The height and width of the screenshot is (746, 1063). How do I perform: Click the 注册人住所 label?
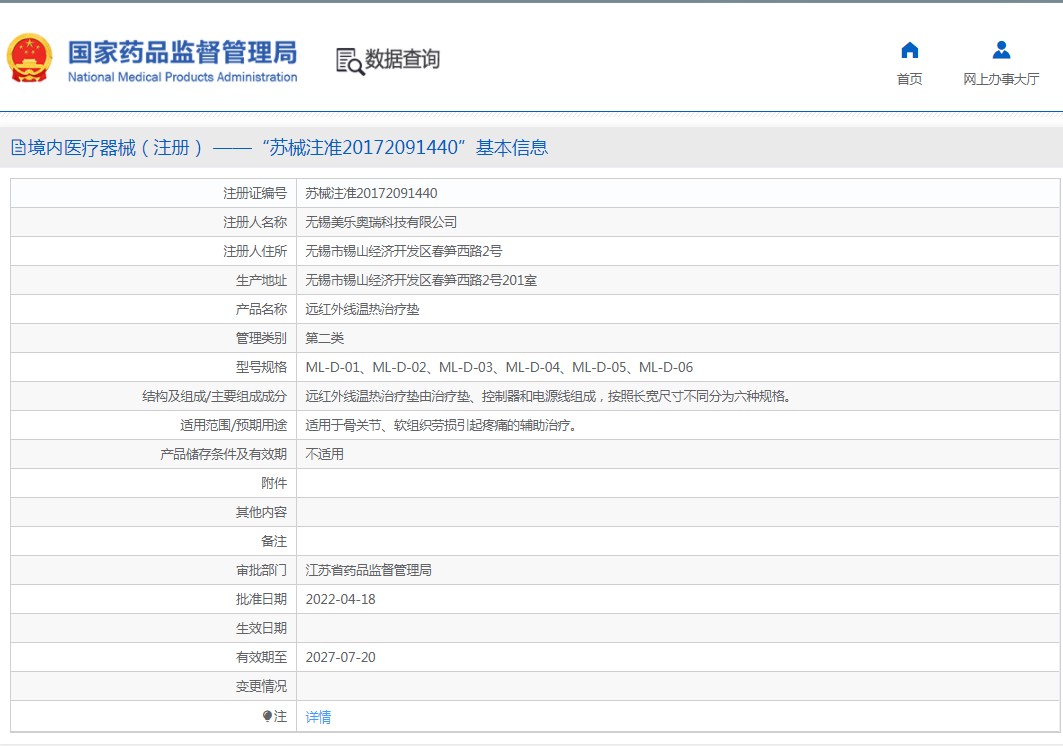[x=255, y=252]
